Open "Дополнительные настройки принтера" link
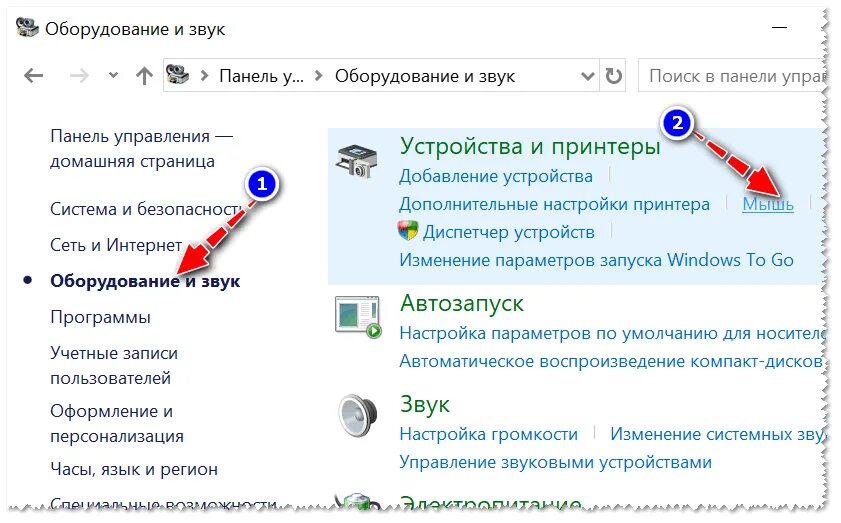This screenshot has height=523, width=841. [554, 204]
